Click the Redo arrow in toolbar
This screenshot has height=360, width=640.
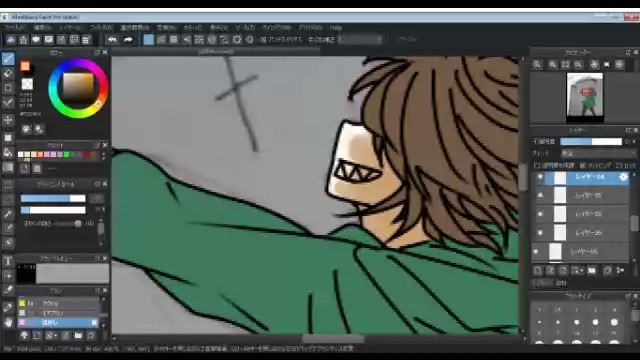point(128,40)
